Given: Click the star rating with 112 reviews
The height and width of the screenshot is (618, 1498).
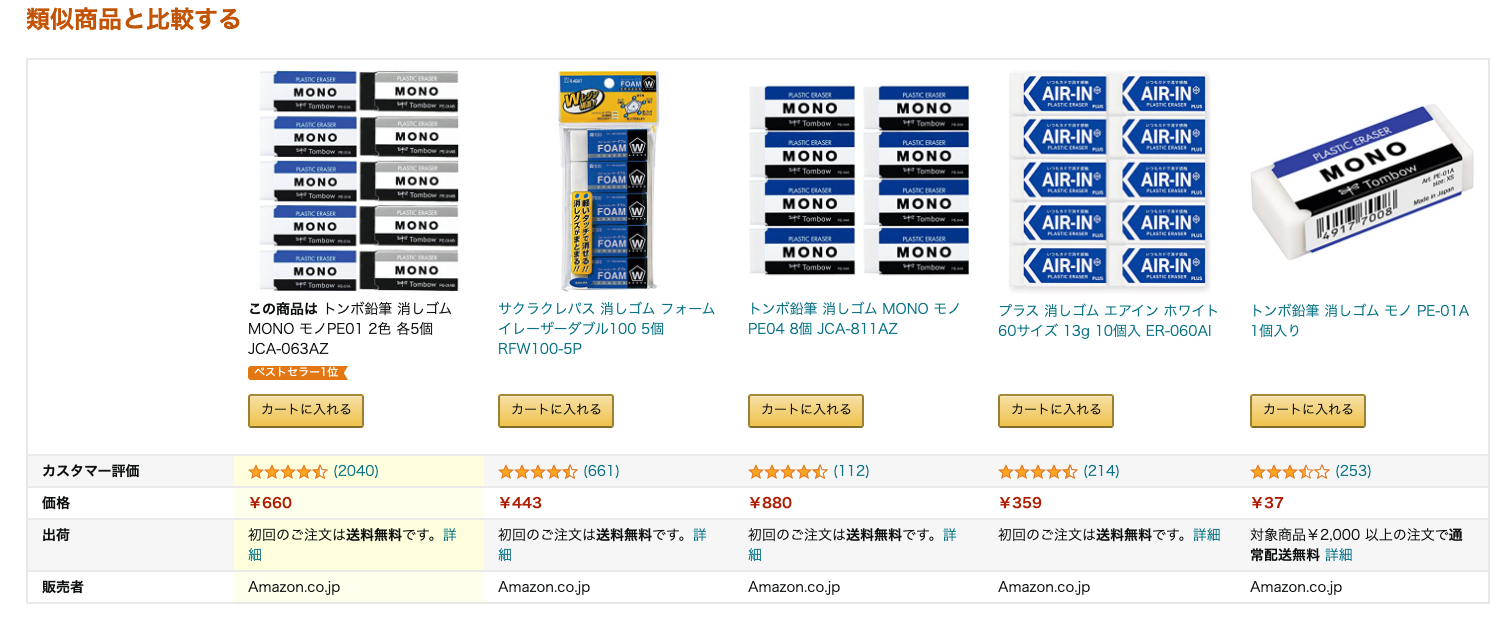Looking at the screenshot, I should click(788, 471).
